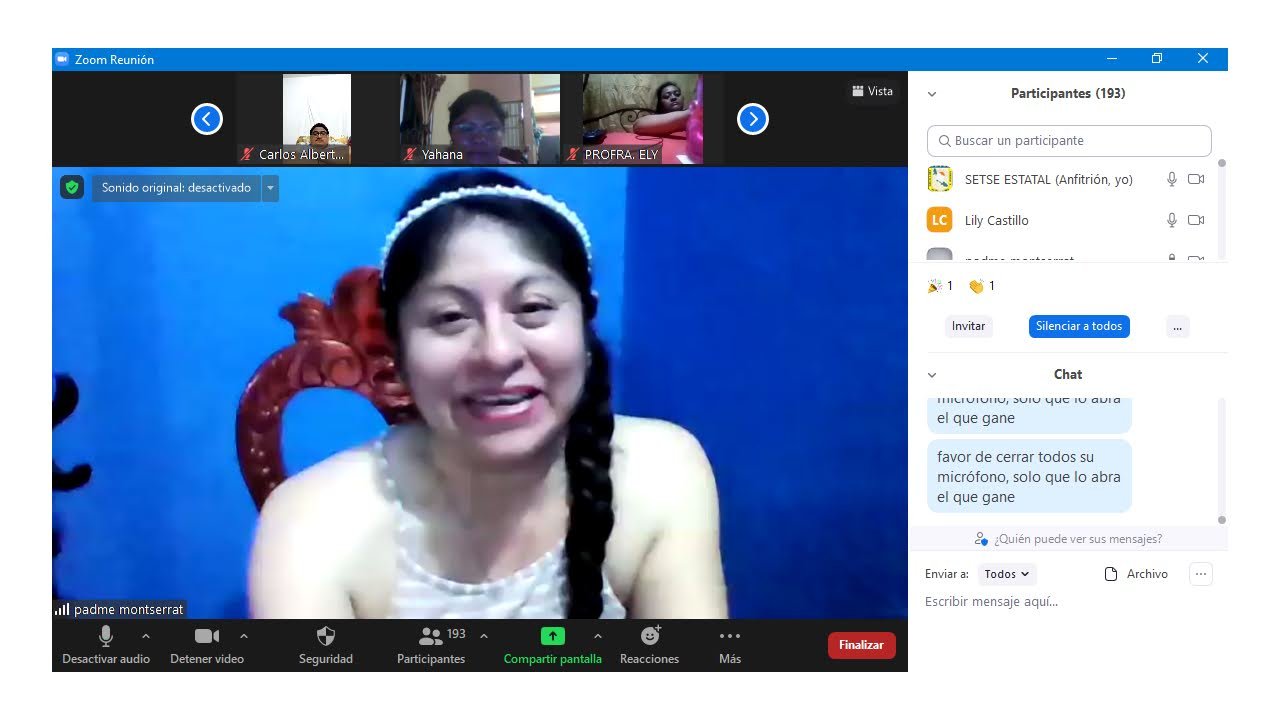Click Zoom app icon in title bar
Image resolution: width=1280 pixels, height=720 pixels.
point(62,59)
